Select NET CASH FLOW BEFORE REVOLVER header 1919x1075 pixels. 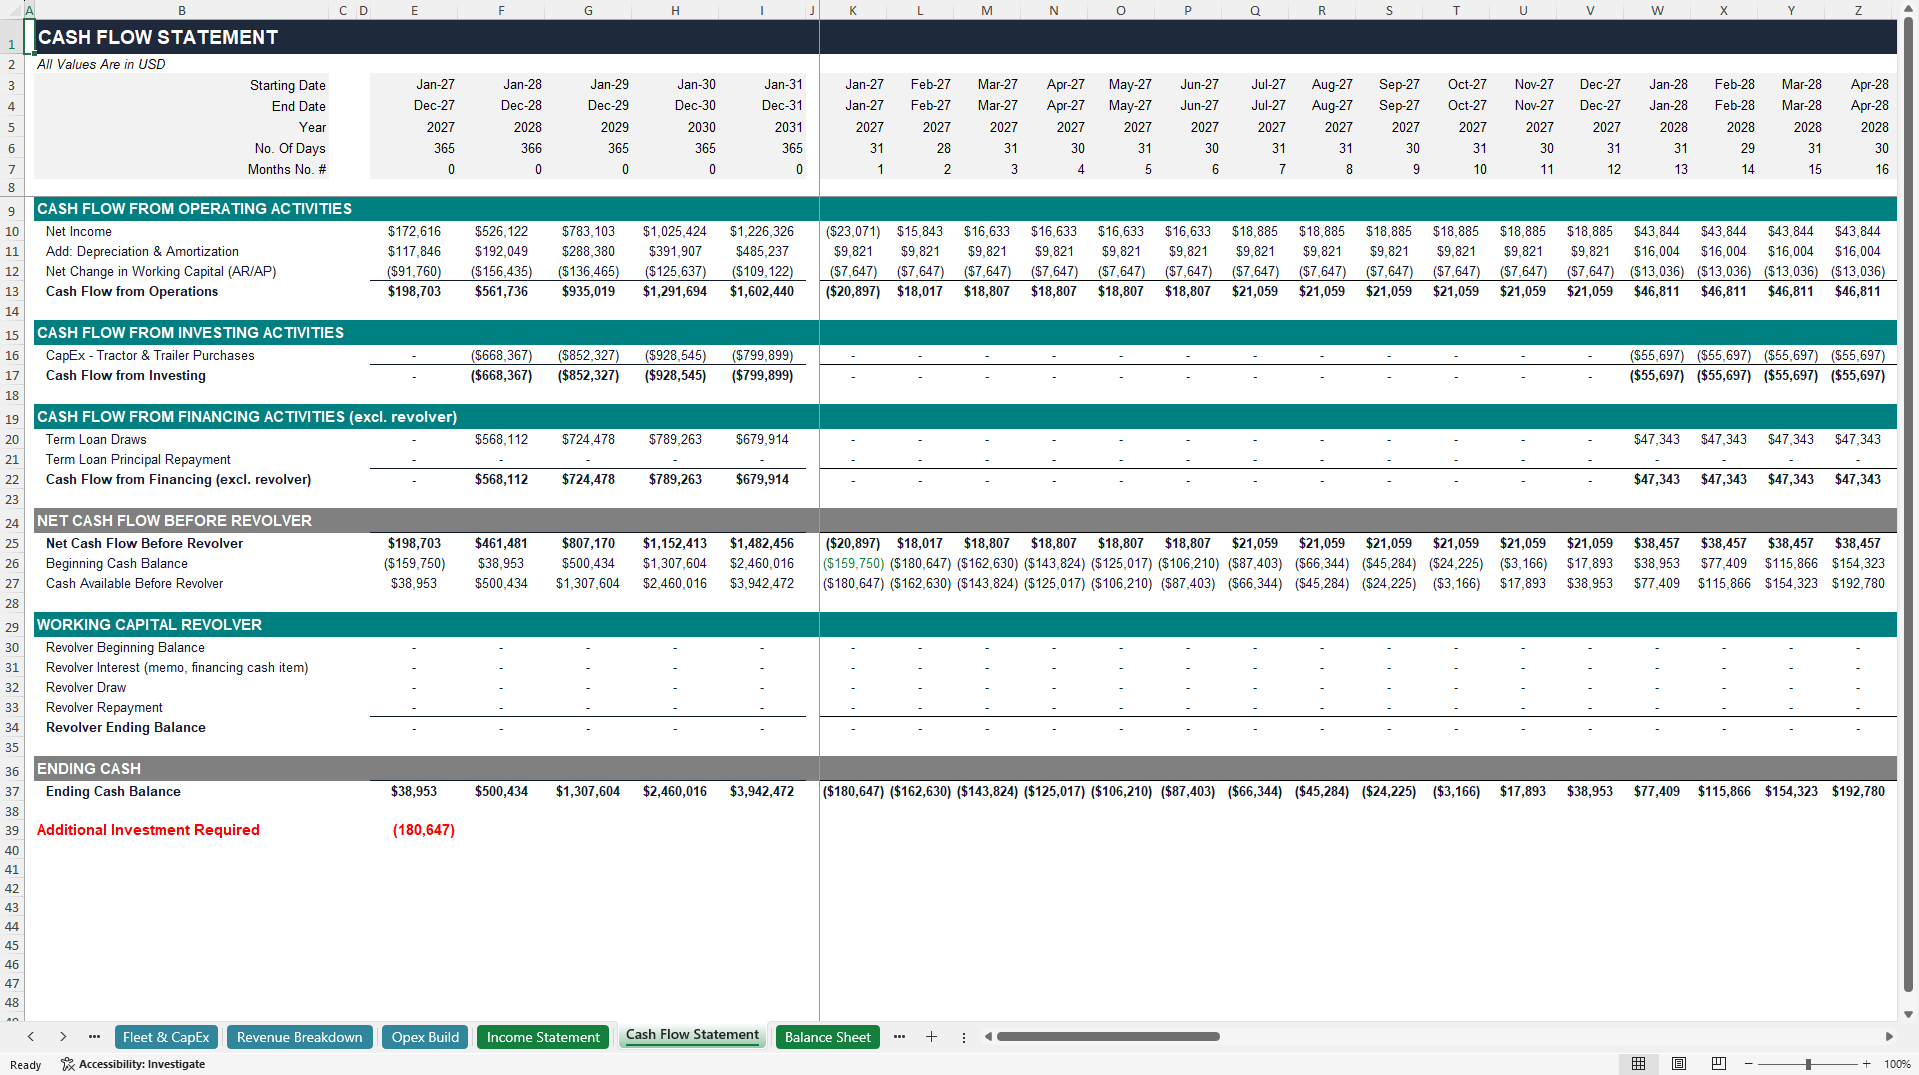174,521
